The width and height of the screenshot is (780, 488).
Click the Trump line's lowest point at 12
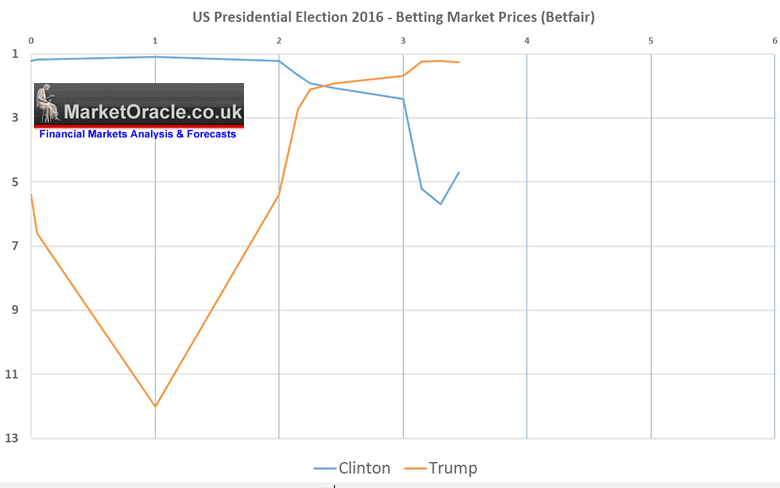(155, 406)
